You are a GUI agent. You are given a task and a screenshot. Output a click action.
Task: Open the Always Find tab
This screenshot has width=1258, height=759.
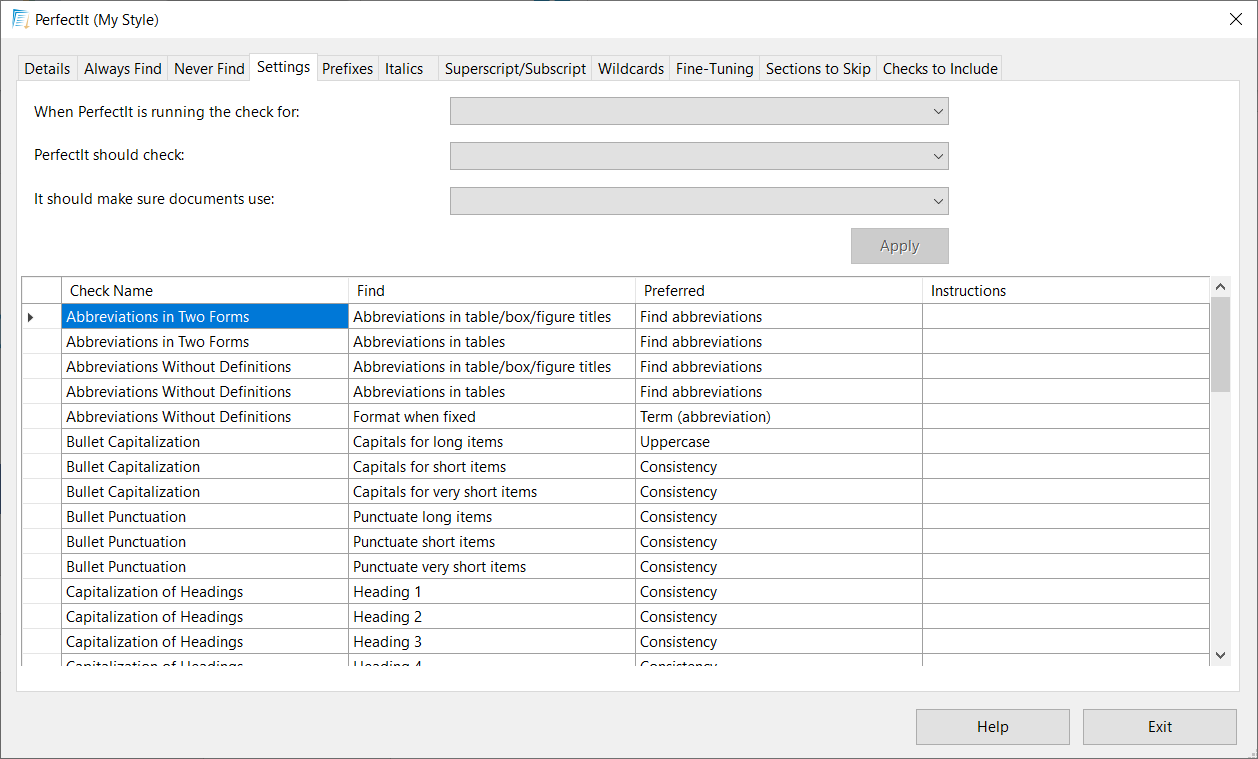point(122,69)
